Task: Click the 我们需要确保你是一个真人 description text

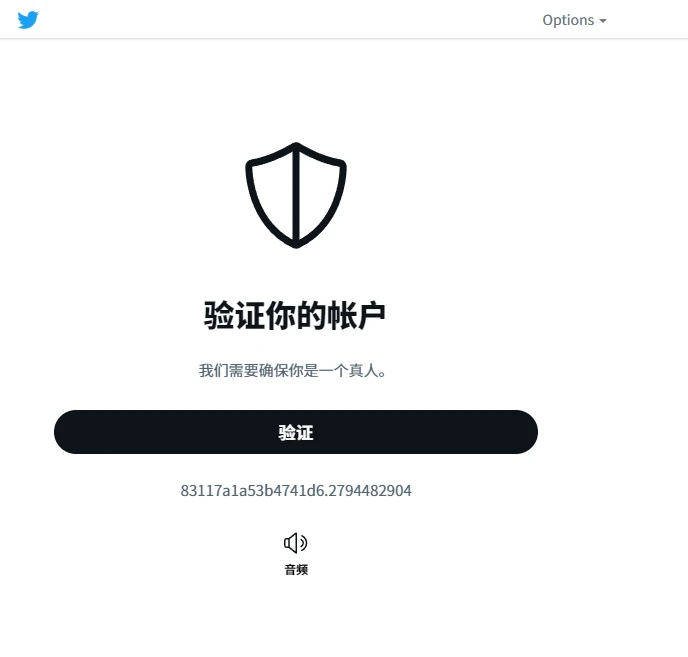Action: pyautogui.click(x=293, y=370)
